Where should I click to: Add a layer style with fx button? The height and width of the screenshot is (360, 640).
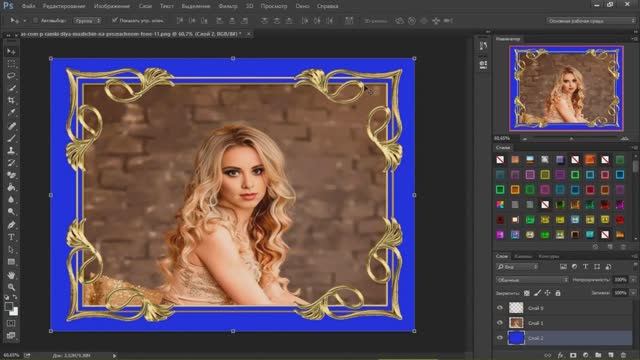coord(560,355)
